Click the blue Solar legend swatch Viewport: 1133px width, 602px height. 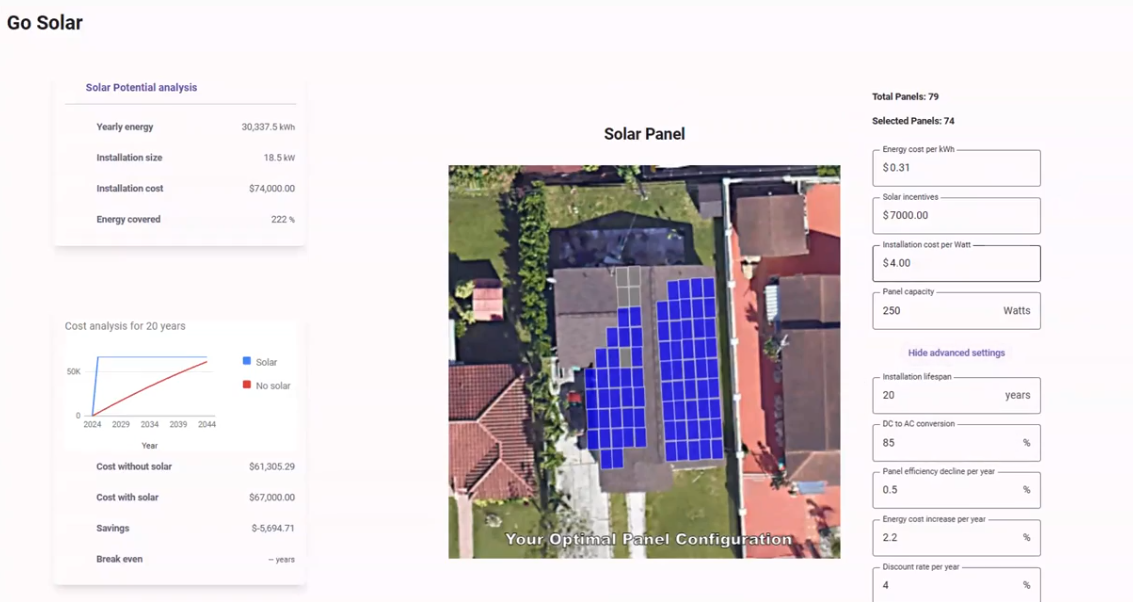tap(247, 361)
